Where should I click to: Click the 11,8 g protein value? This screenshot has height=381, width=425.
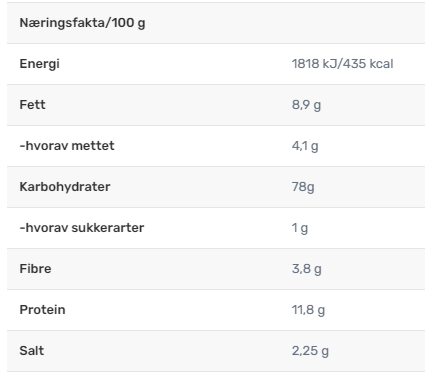tap(308, 310)
